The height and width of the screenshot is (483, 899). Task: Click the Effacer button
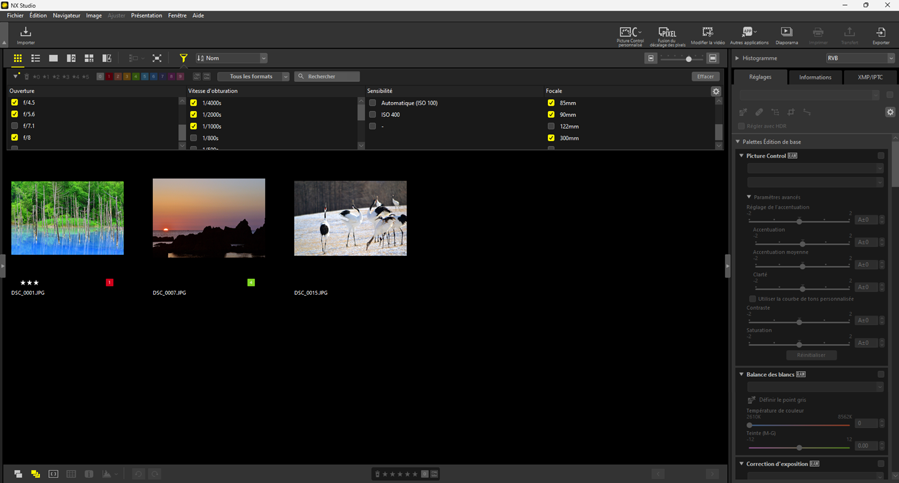(x=705, y=76)
